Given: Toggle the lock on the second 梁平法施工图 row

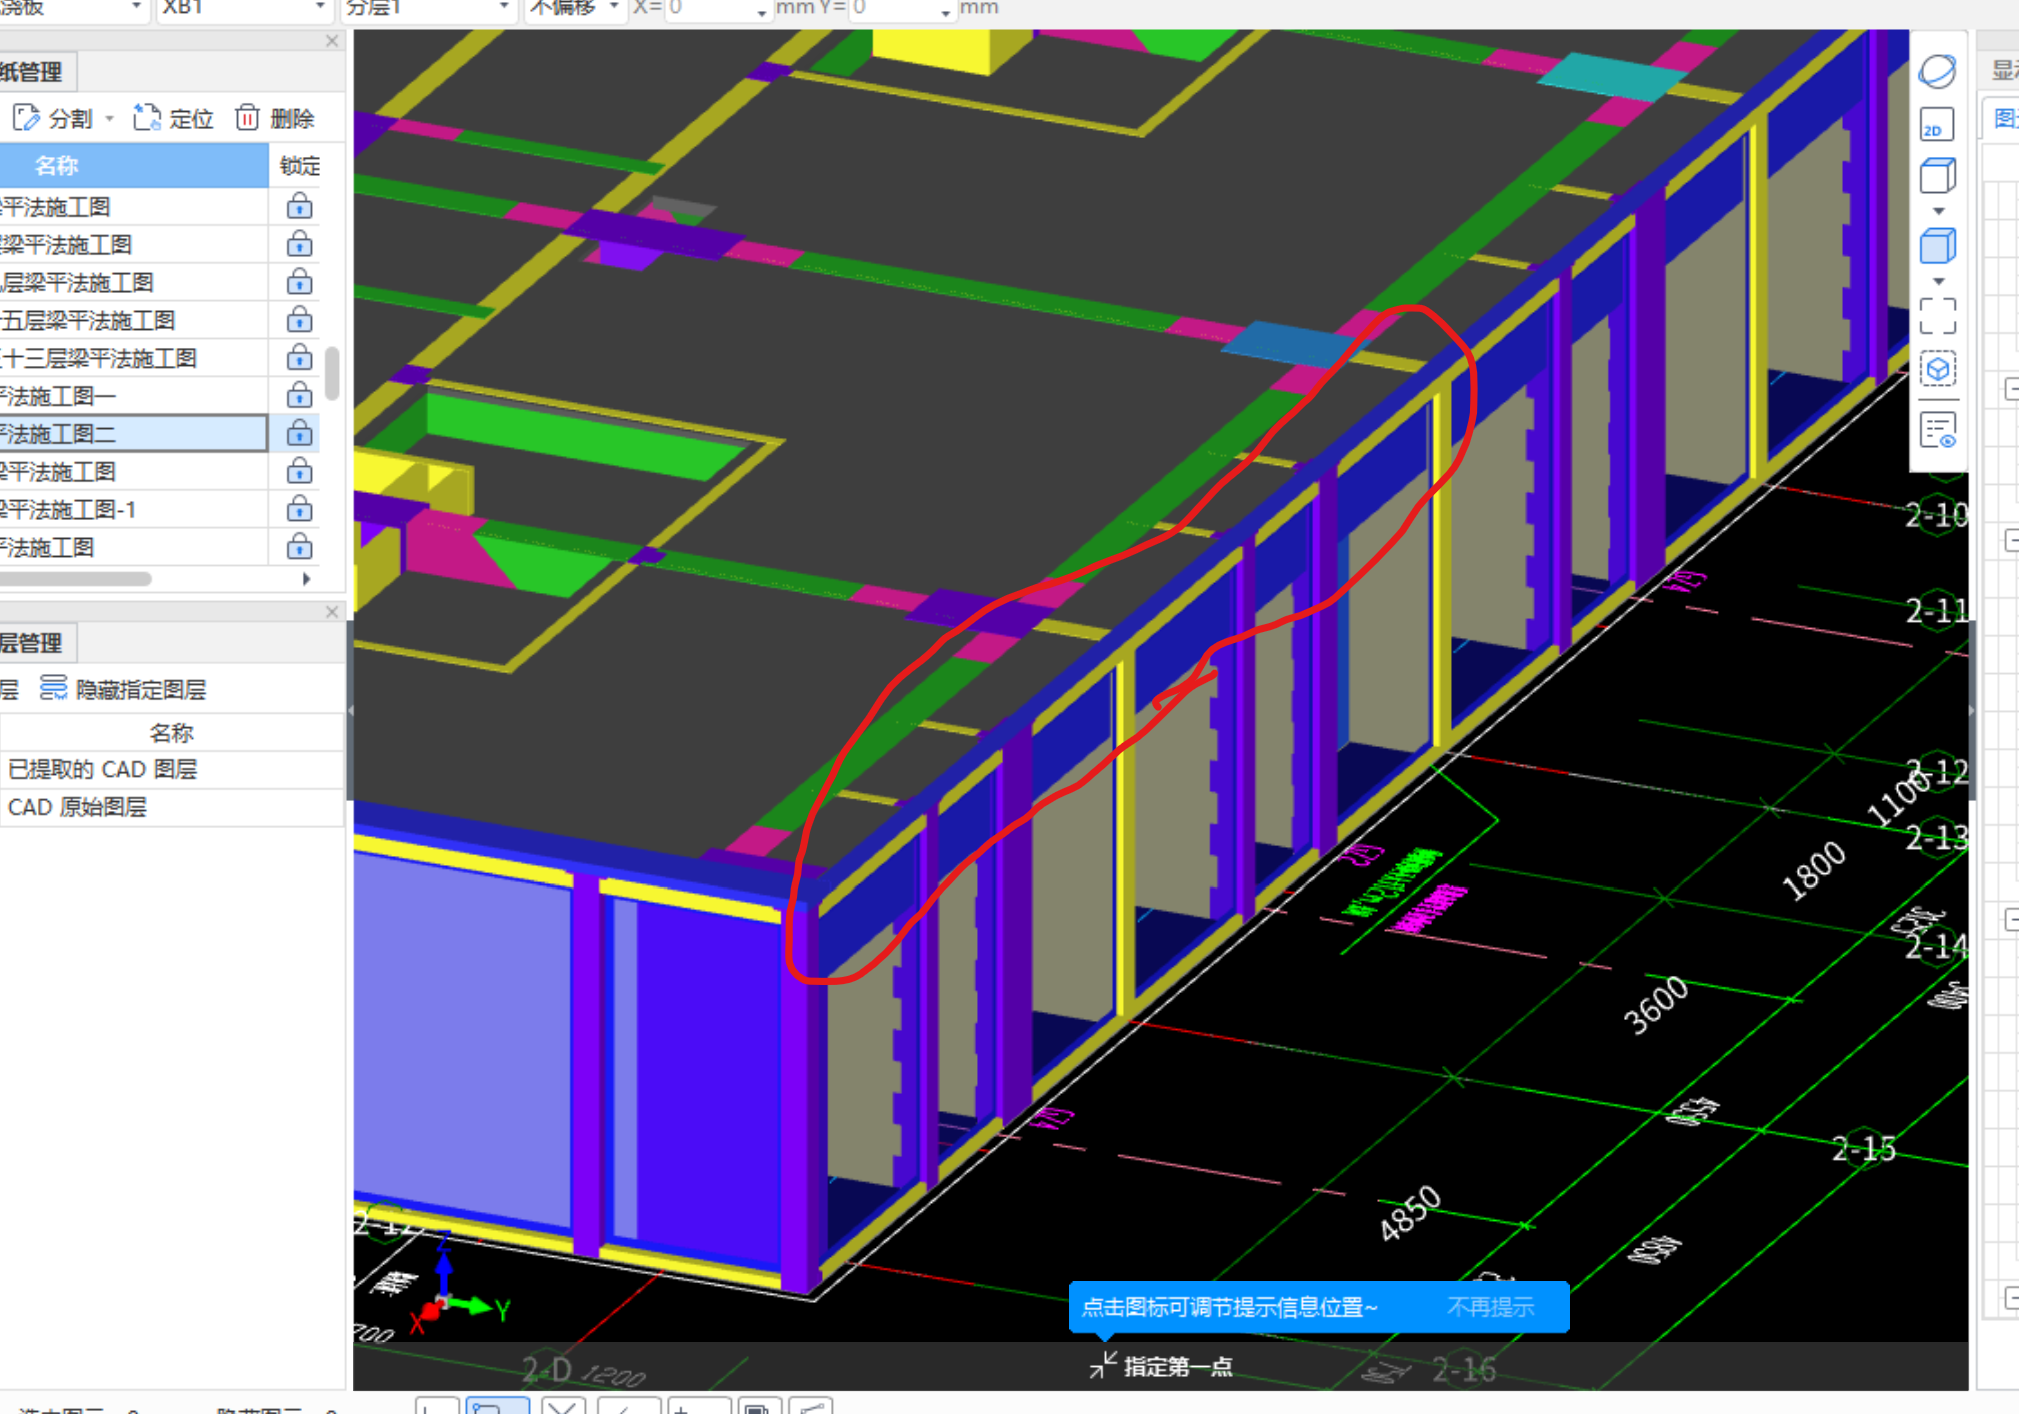Looking at the screenshot, I should coord(299,472).
